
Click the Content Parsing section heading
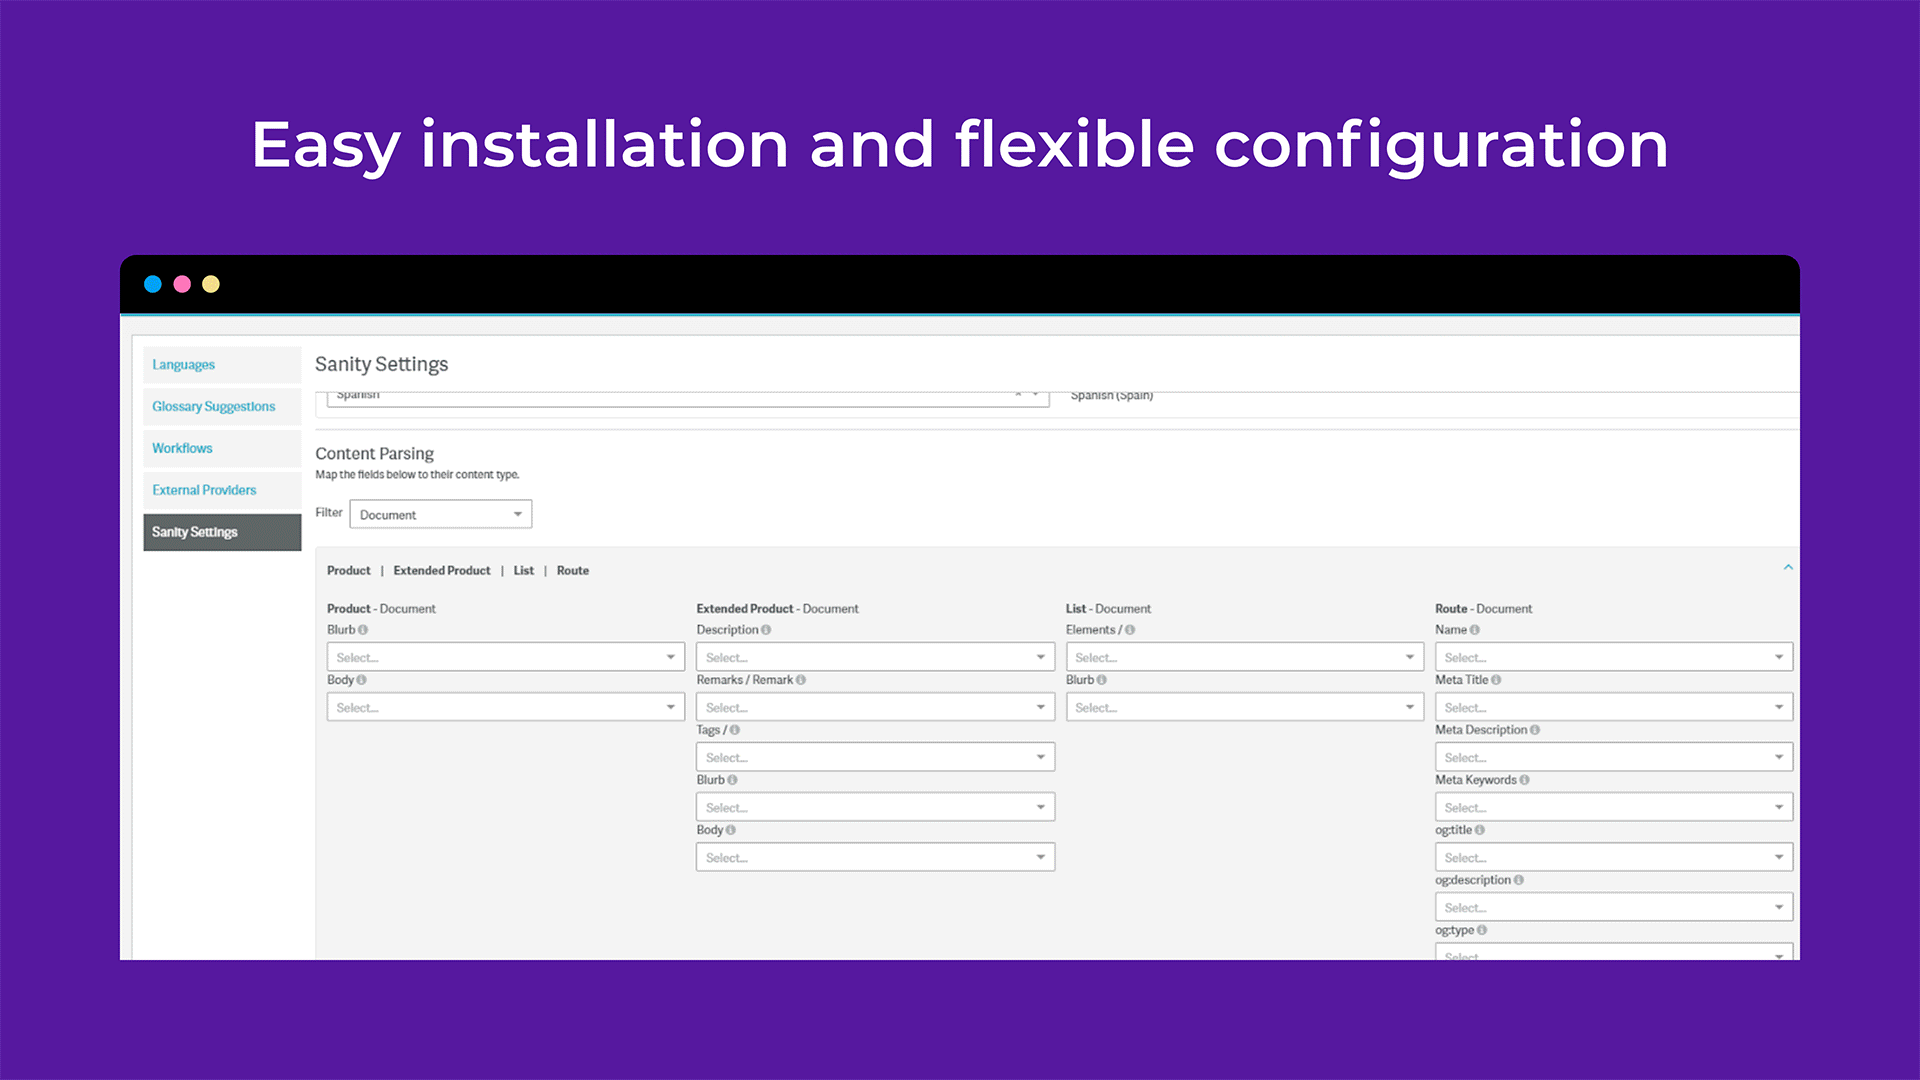point(374,454)
